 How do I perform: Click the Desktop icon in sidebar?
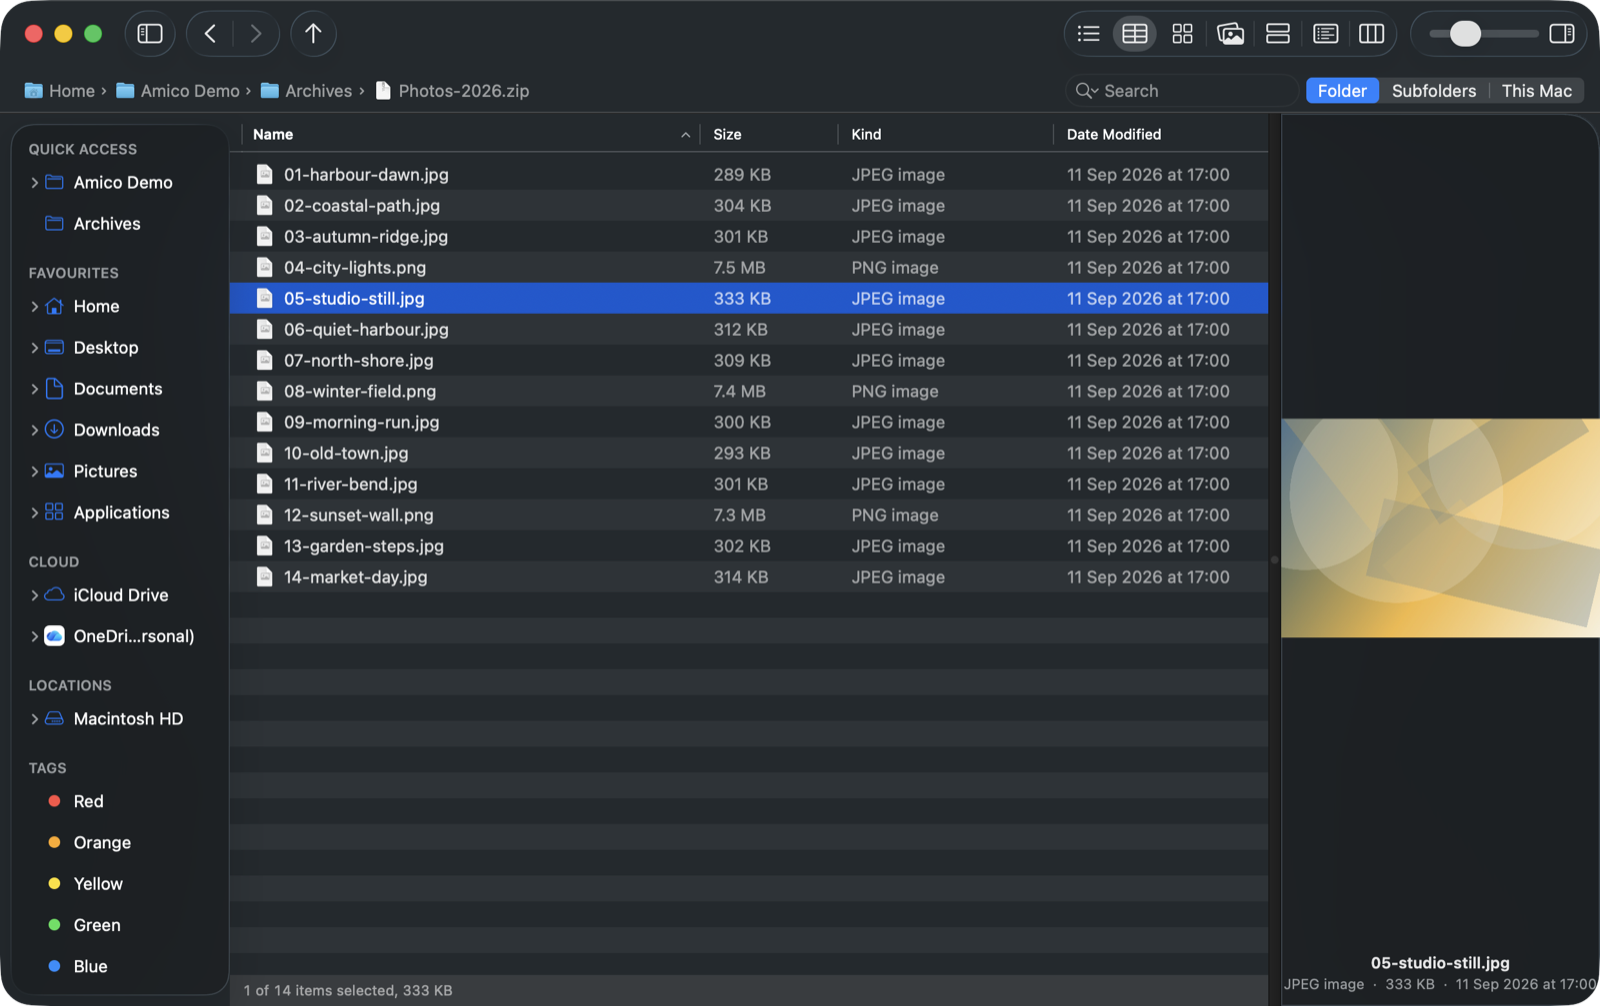coord(55,348)
